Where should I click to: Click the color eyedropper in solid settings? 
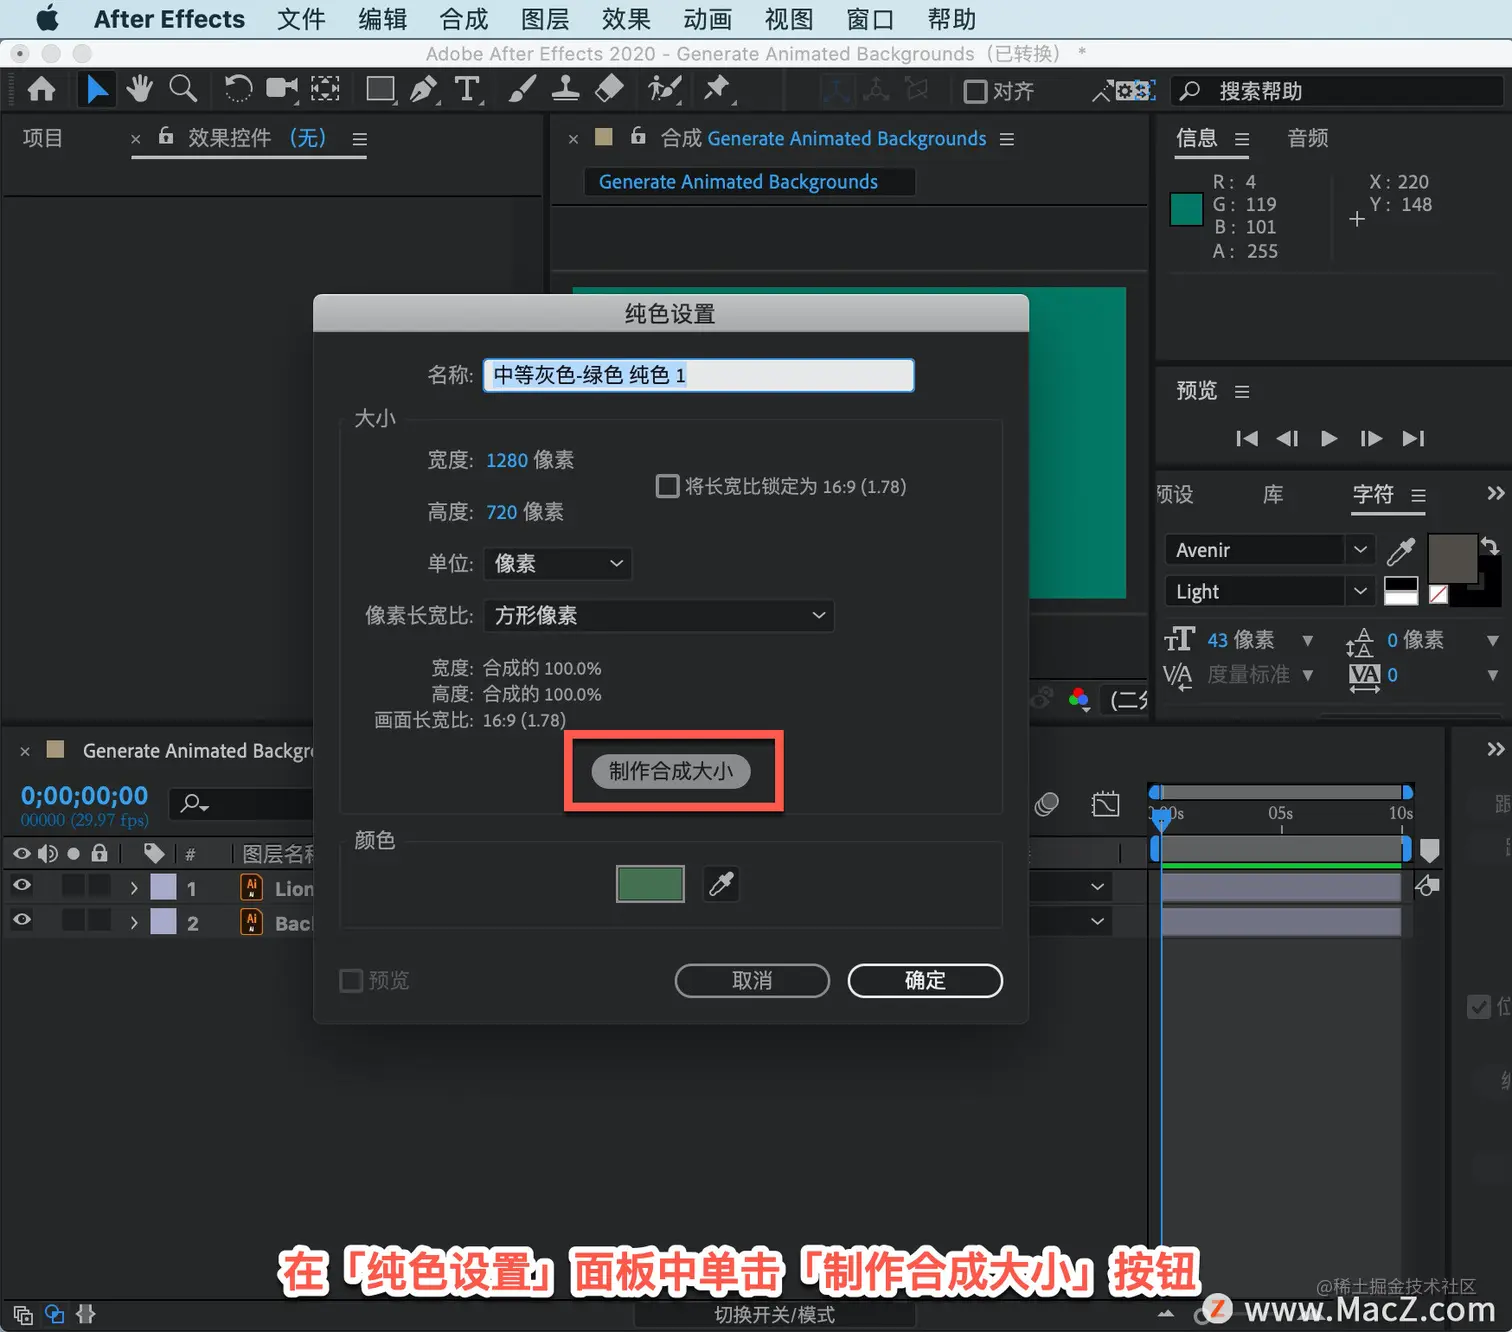pyautogui.click(x=721, y=884)
